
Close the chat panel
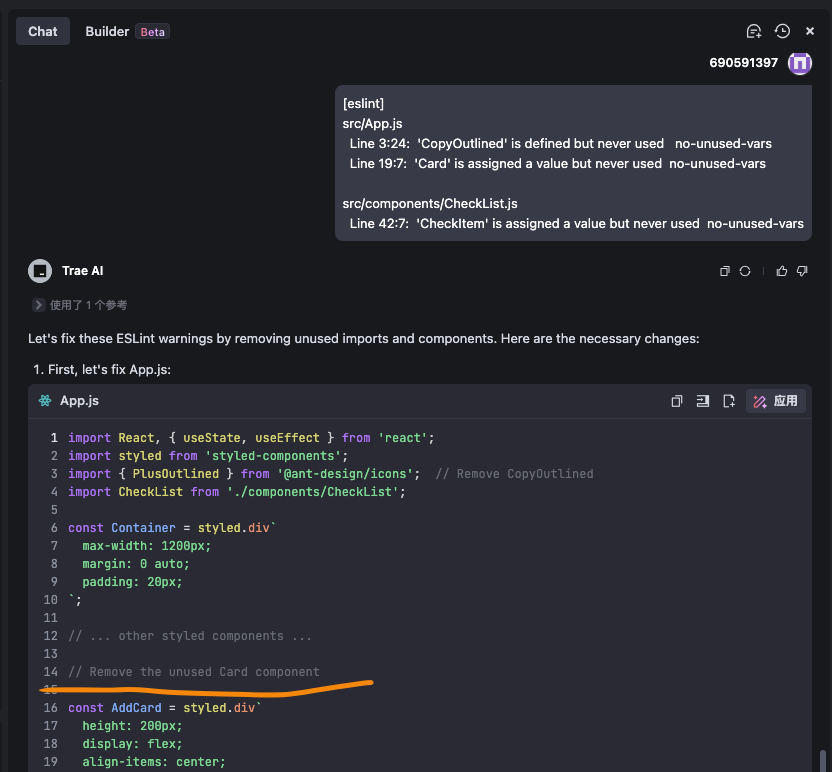coord(810,31)
